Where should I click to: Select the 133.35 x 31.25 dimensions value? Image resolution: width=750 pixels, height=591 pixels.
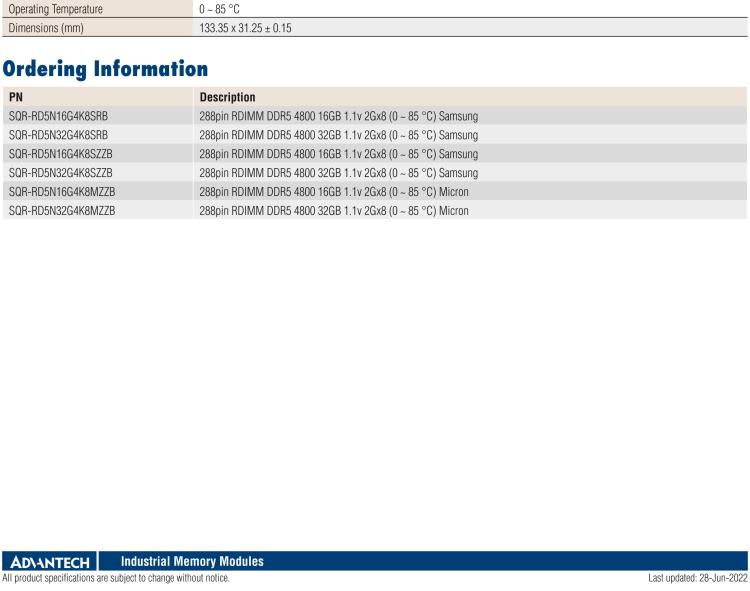point(245,28)
